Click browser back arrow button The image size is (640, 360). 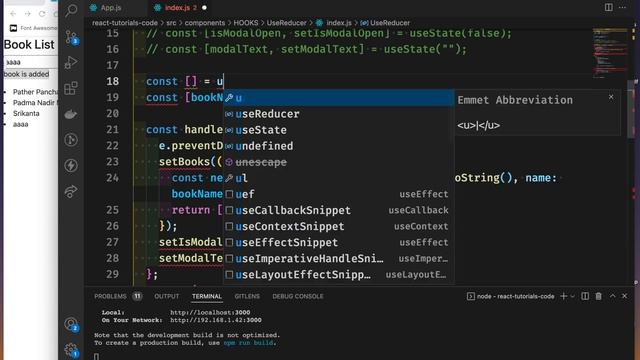click(13, 14)
